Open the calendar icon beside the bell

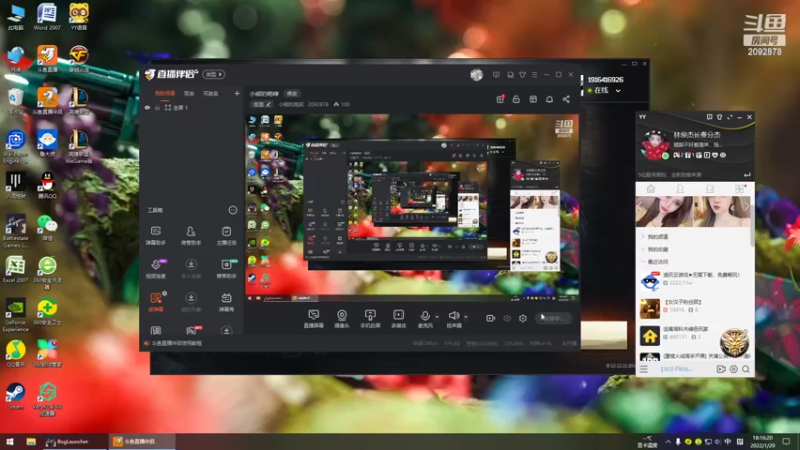533,99
